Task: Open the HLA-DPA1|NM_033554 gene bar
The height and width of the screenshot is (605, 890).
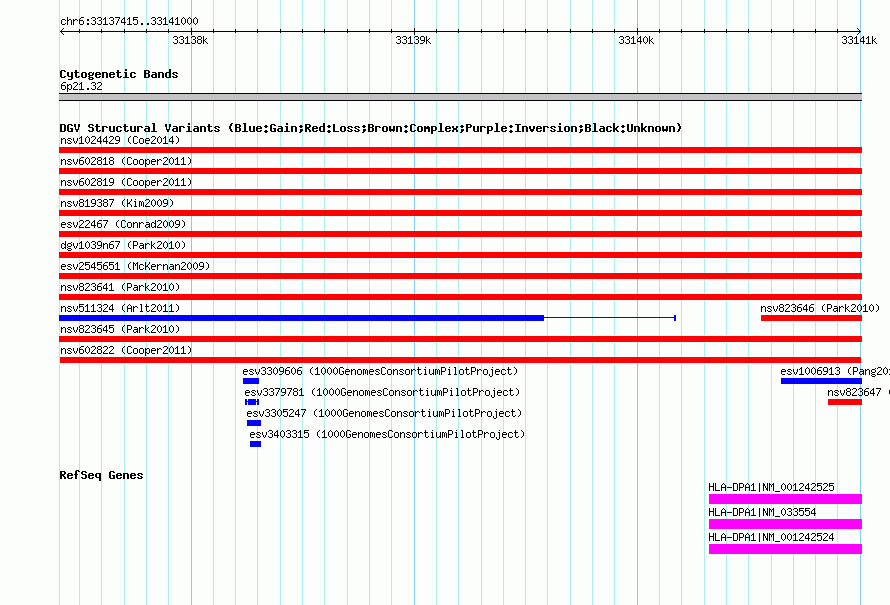Action: click(x=786, y=524)
